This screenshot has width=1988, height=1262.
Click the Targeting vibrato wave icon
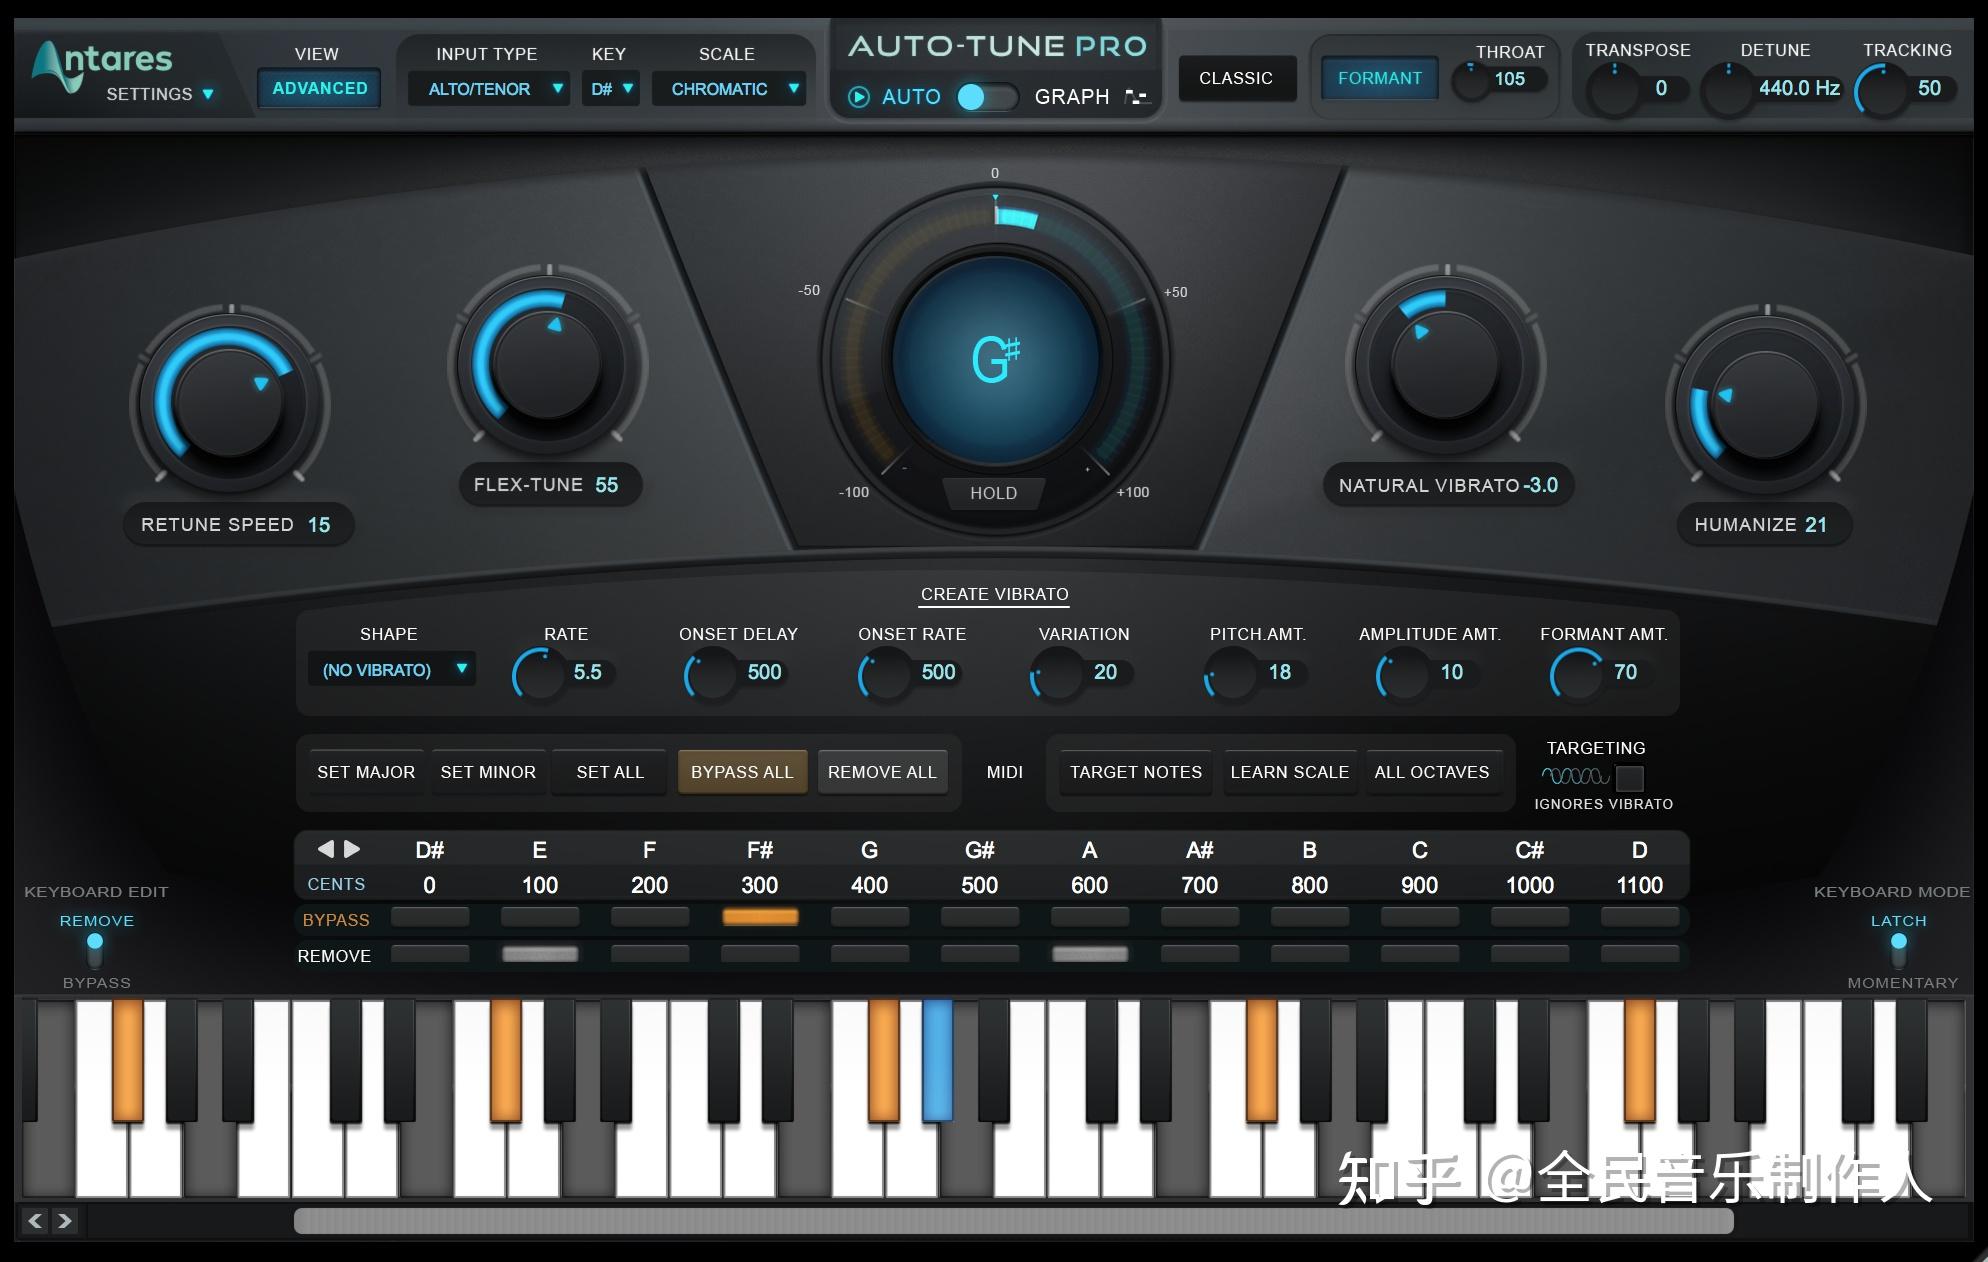tap(1575, 776)
